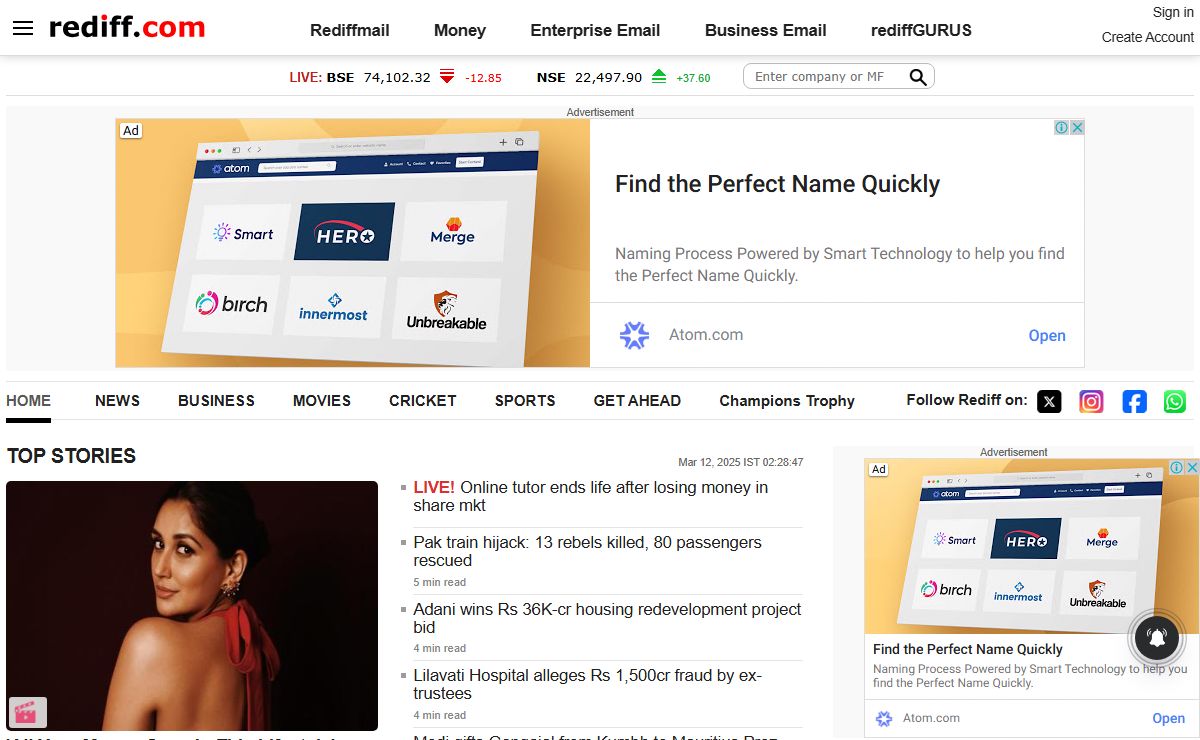This screenshot has width=1200, height=740.
Task: Click the Sign in link
Action: tap(1173, 12)
